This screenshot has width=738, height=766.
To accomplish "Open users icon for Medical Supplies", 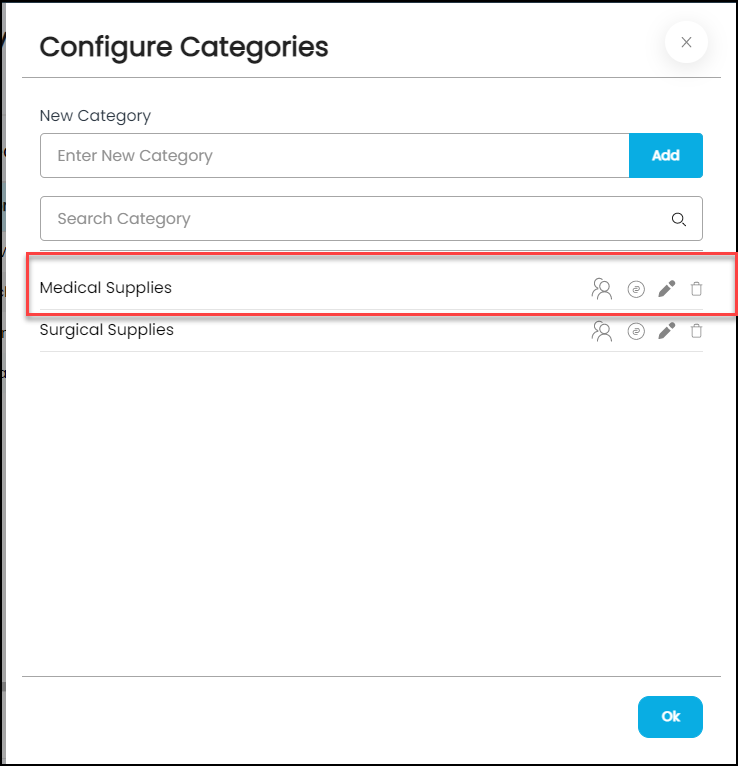I will tap(601, 289).
